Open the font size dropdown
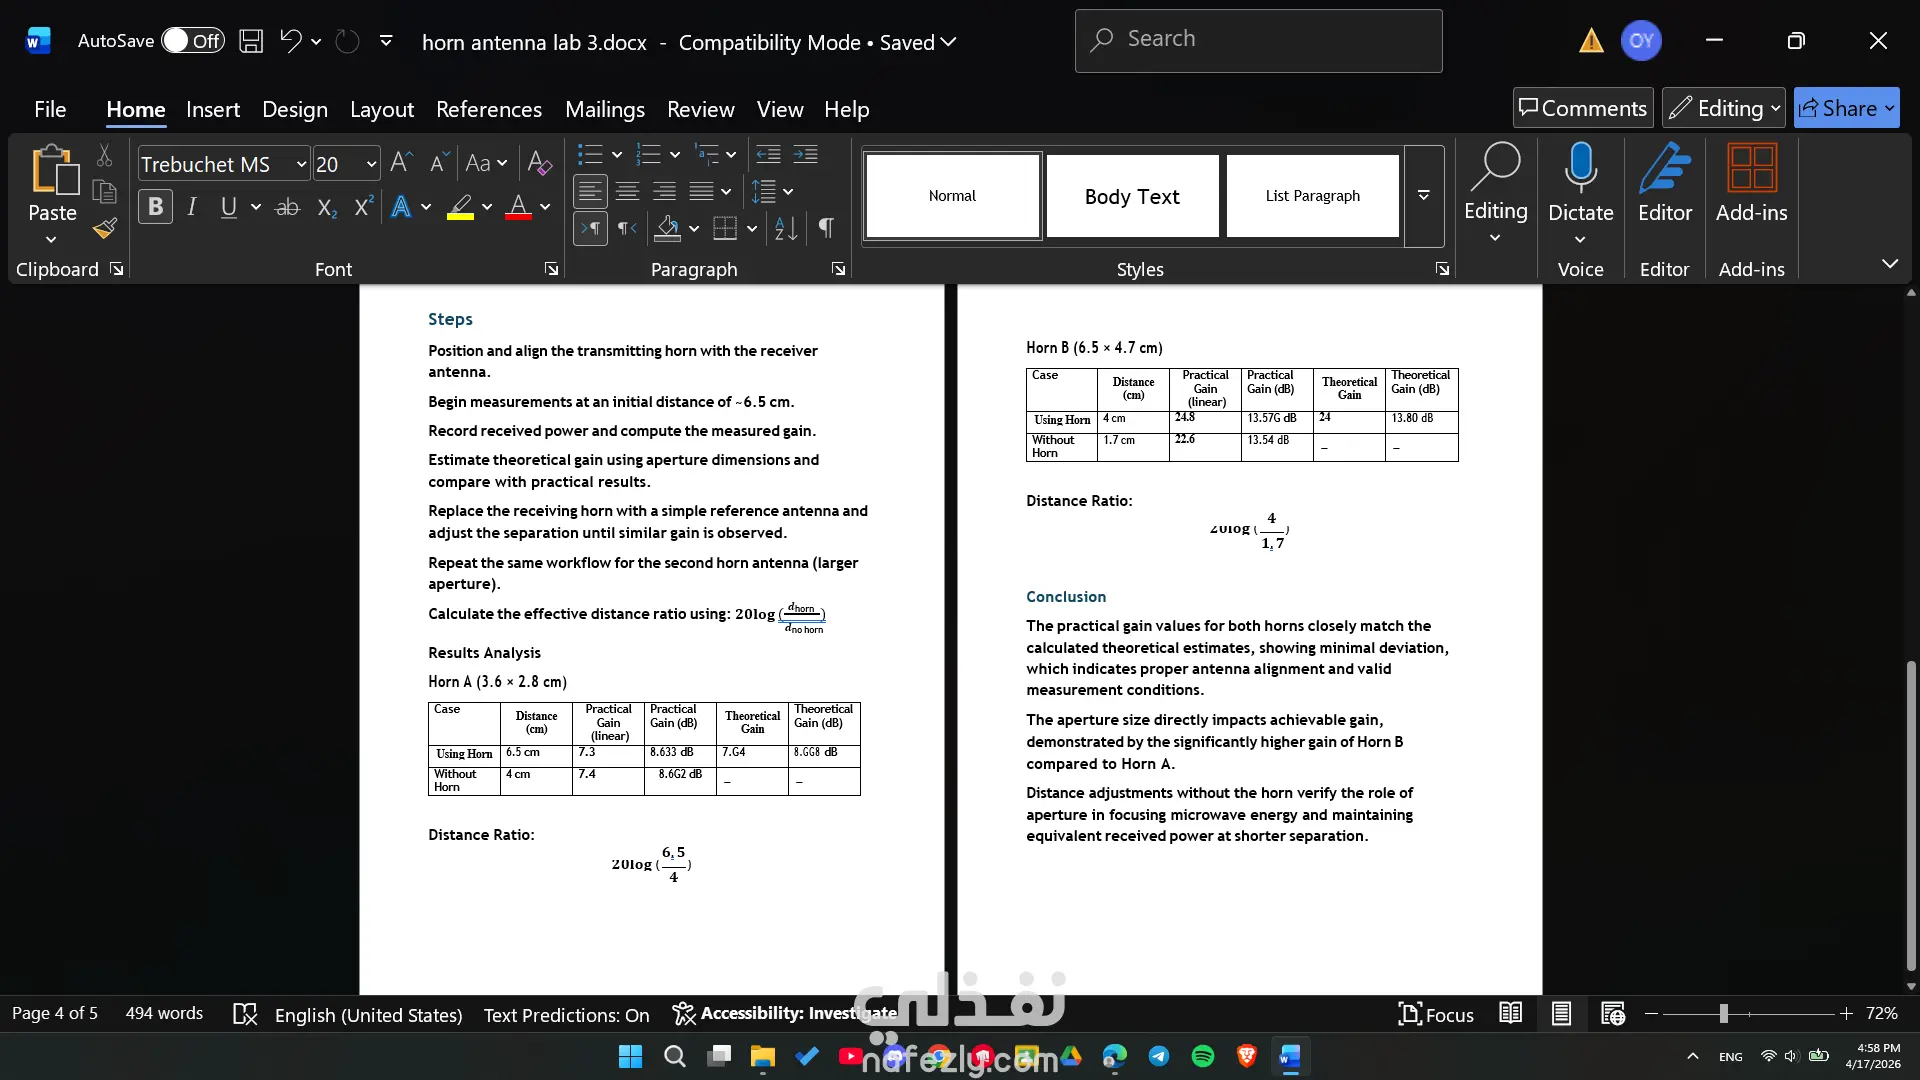Image resolution: width=1920 pixels, height=1080 pixels. click(371, 164)
